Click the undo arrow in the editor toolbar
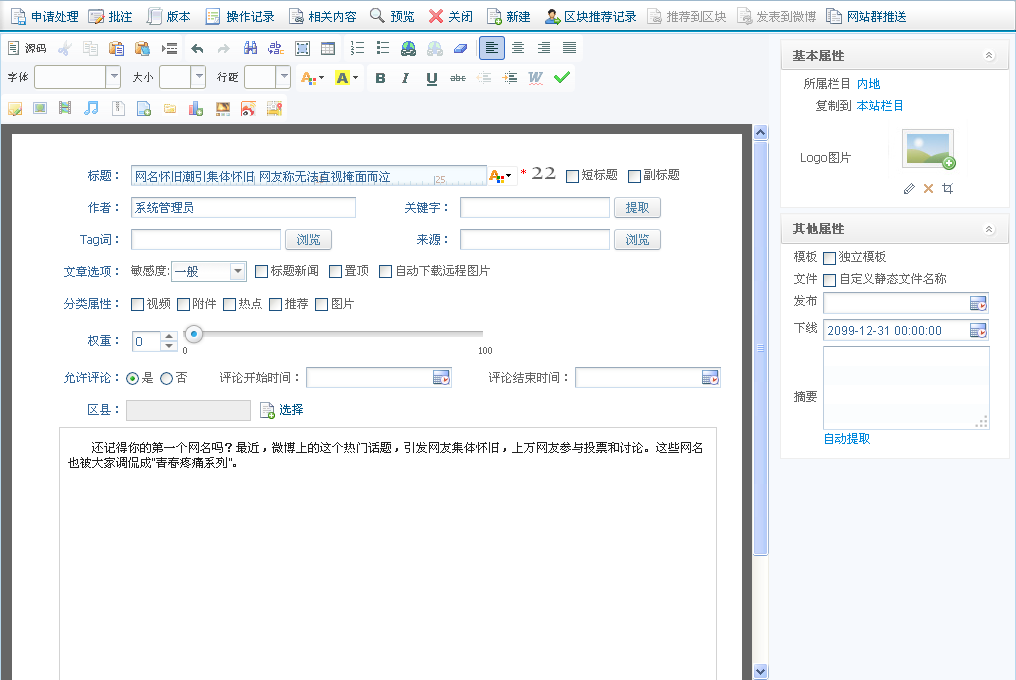This screenshot has height=680, width=1016. [197, 48]
